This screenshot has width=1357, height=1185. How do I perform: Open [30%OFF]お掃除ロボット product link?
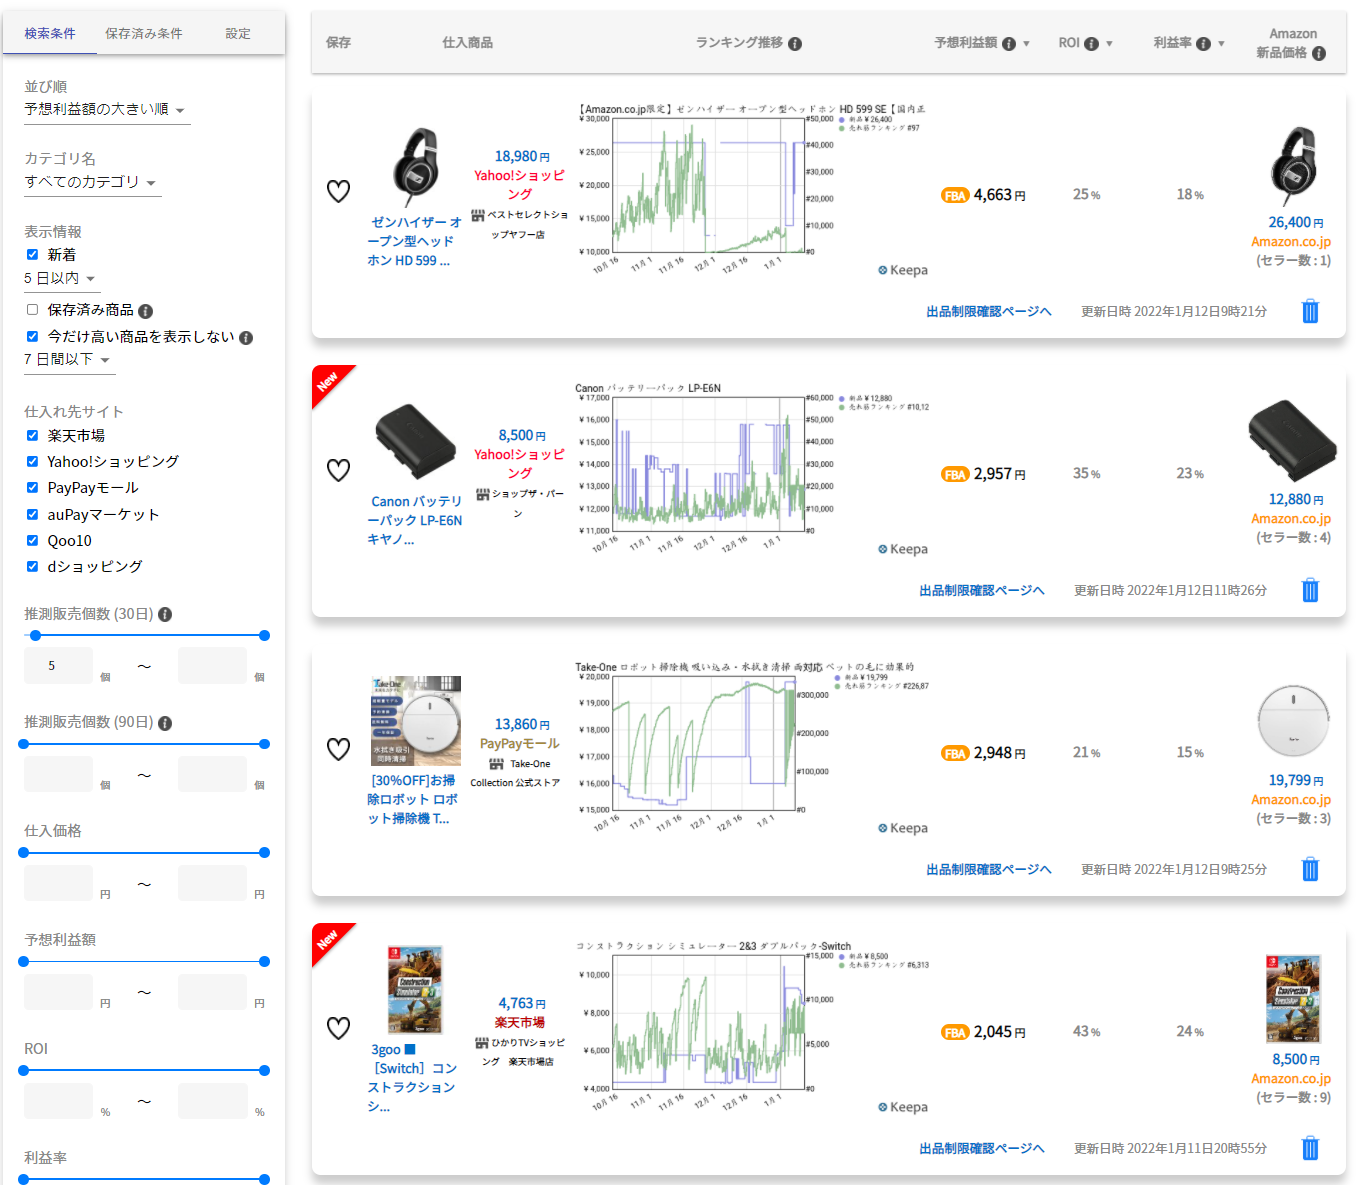coord(413,800)
